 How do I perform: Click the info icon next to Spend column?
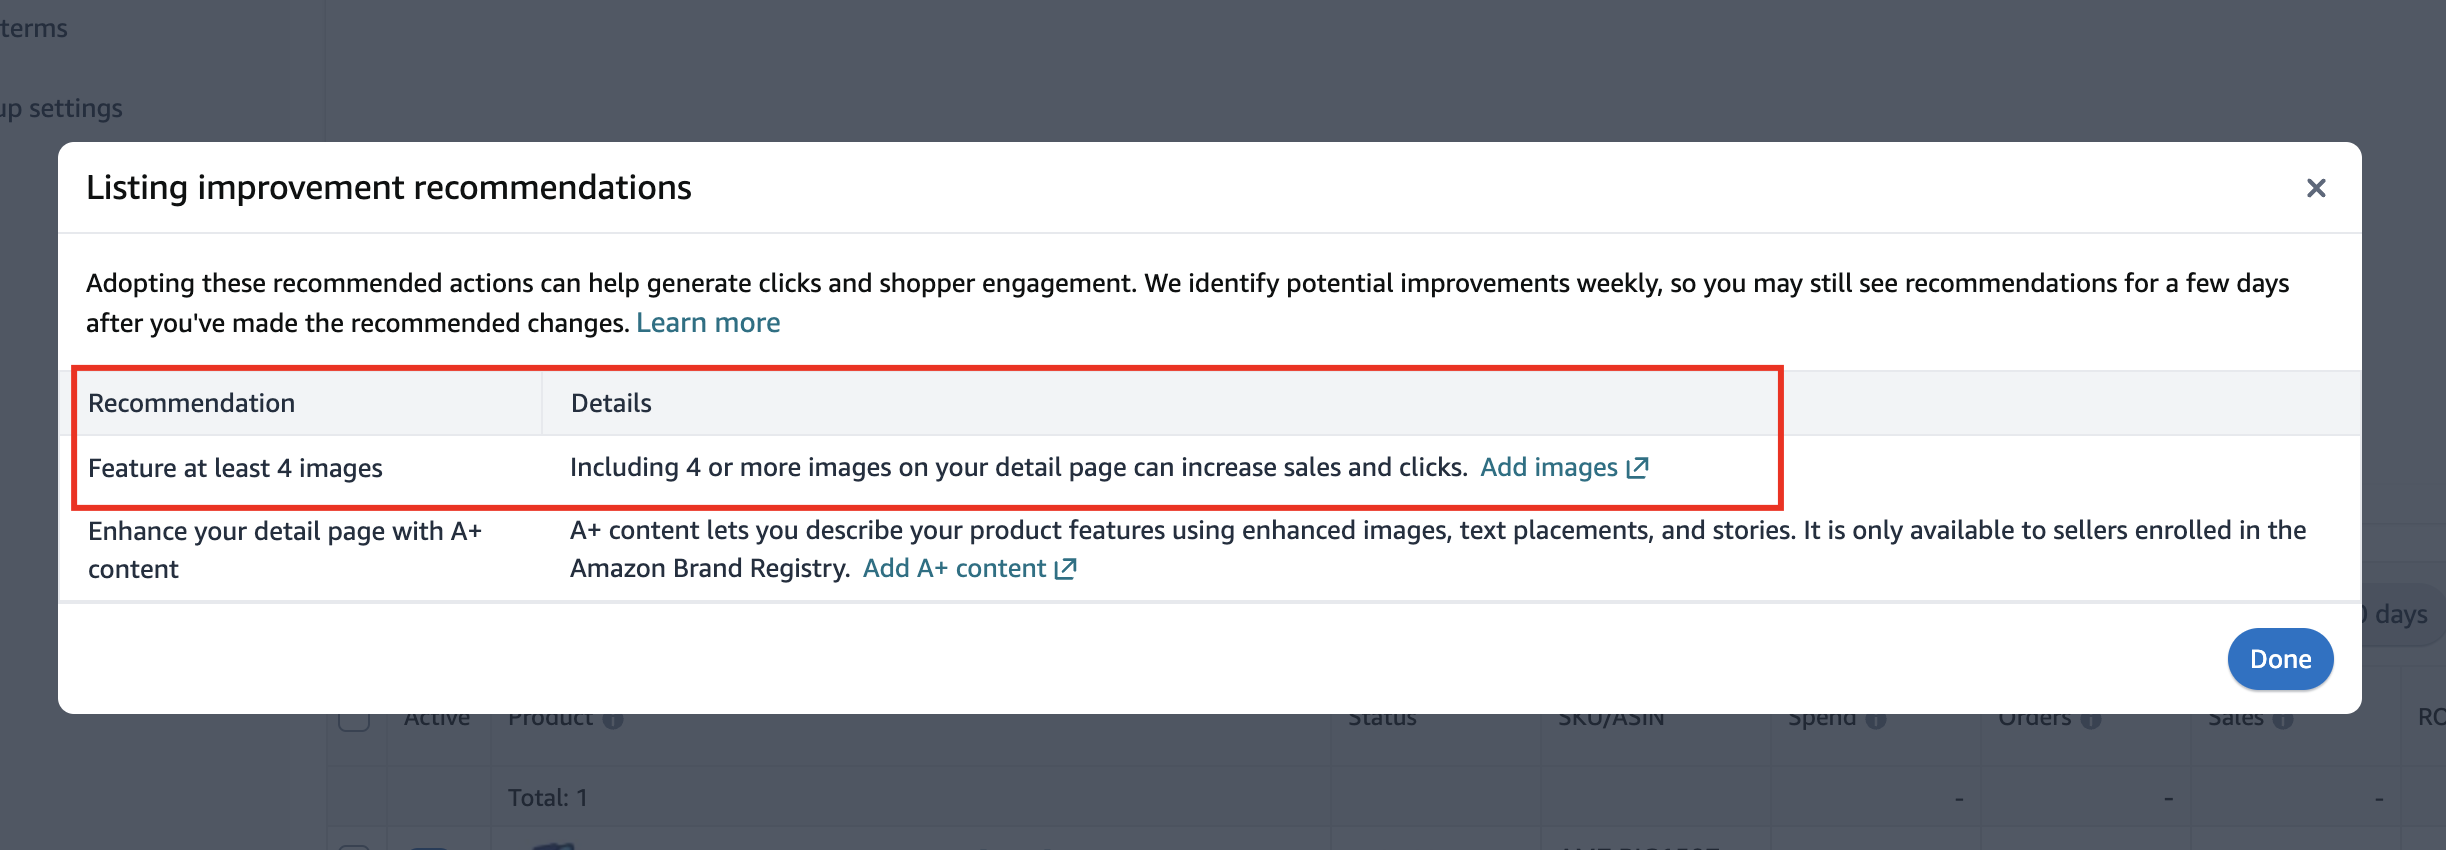pyautogui.click(x=1876, y=720)
